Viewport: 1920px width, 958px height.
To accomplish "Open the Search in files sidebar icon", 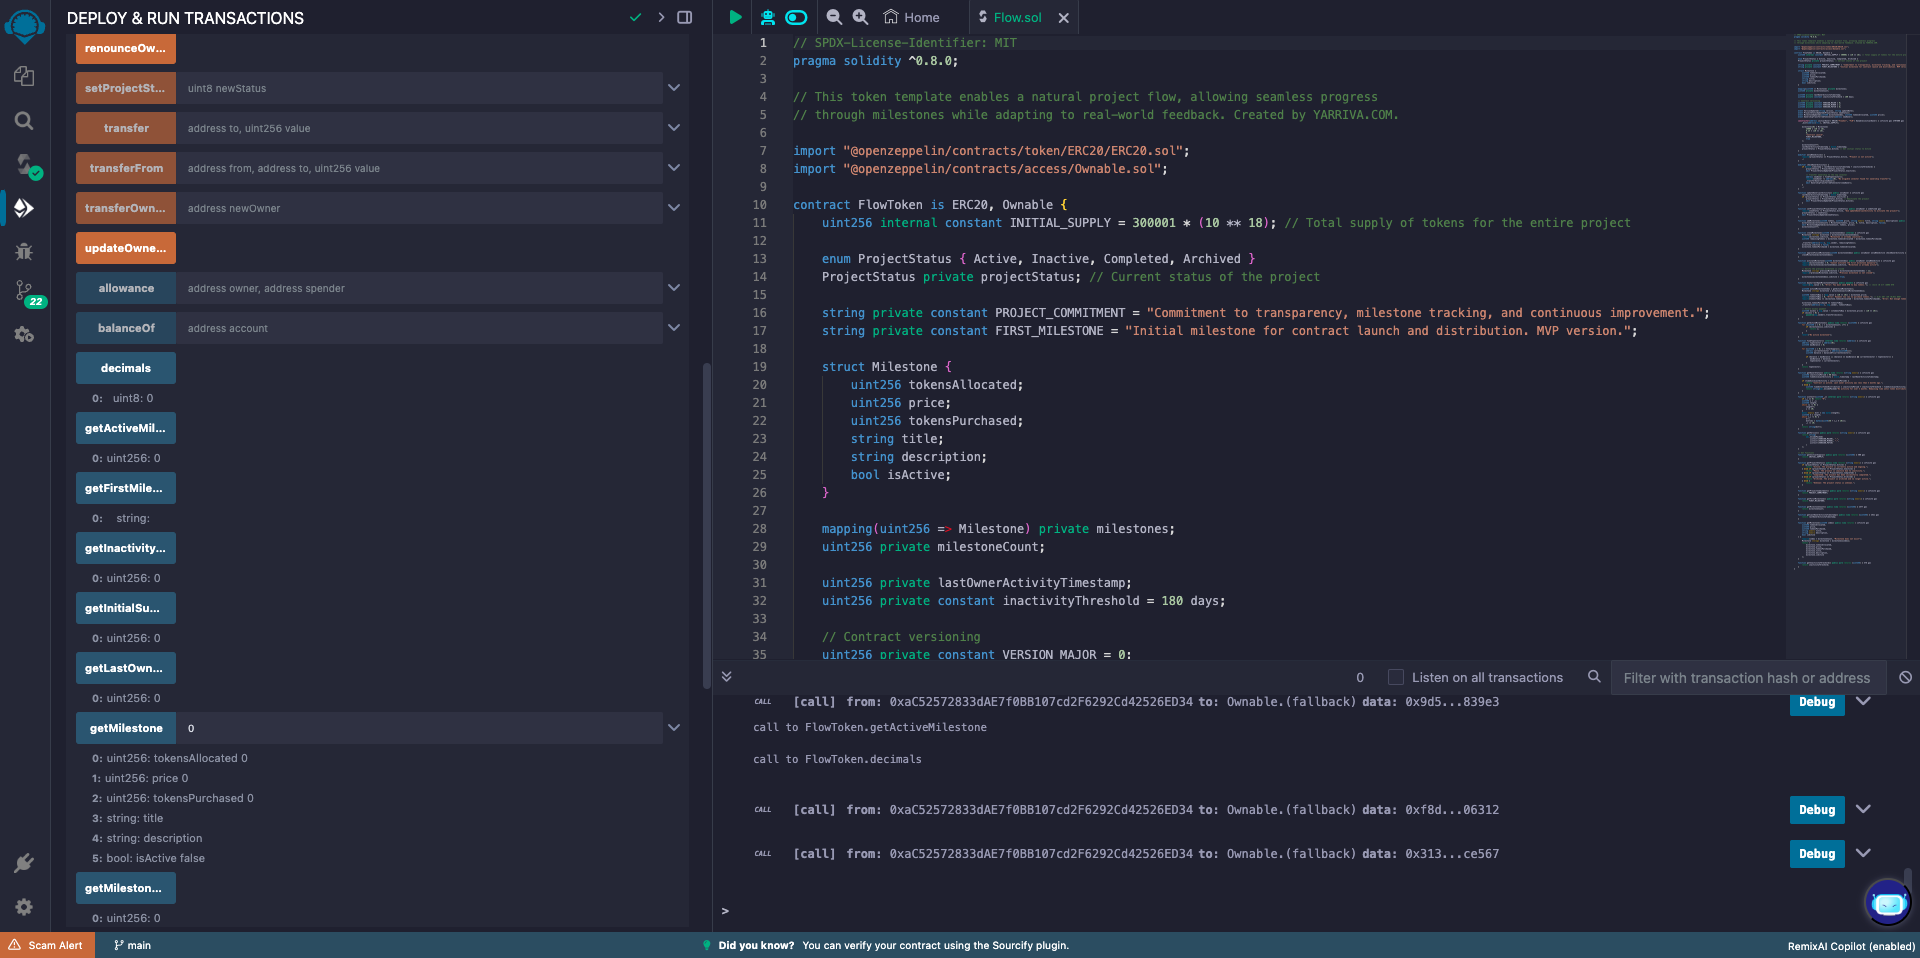I will click(x=24, y=121).
